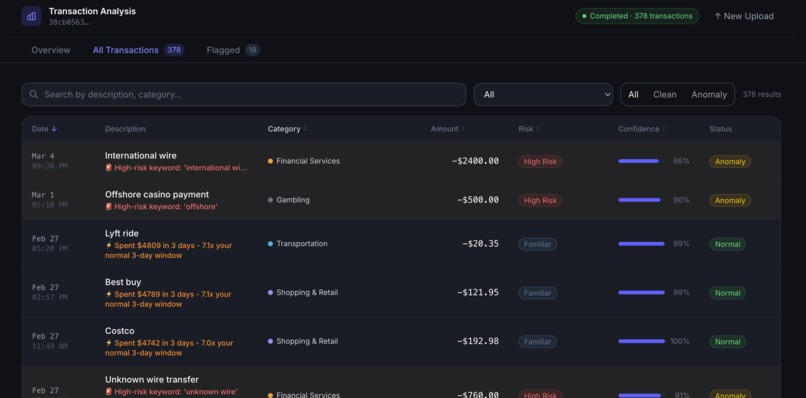The height and width of the screenshot is (398, 806).
Task: Click the New Upload button
Action: coord(743,16)
